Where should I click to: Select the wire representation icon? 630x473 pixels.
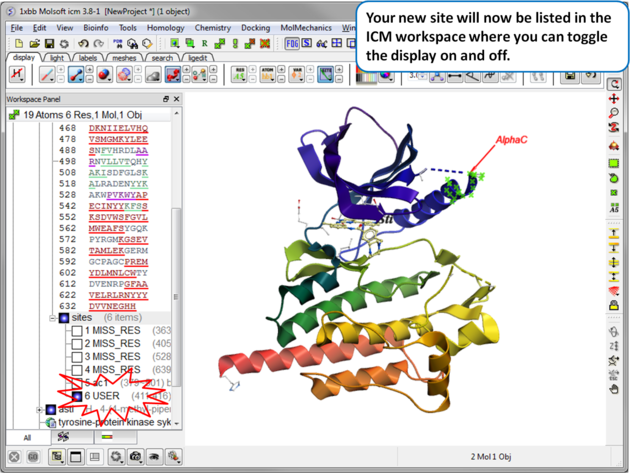pos(46,75)
